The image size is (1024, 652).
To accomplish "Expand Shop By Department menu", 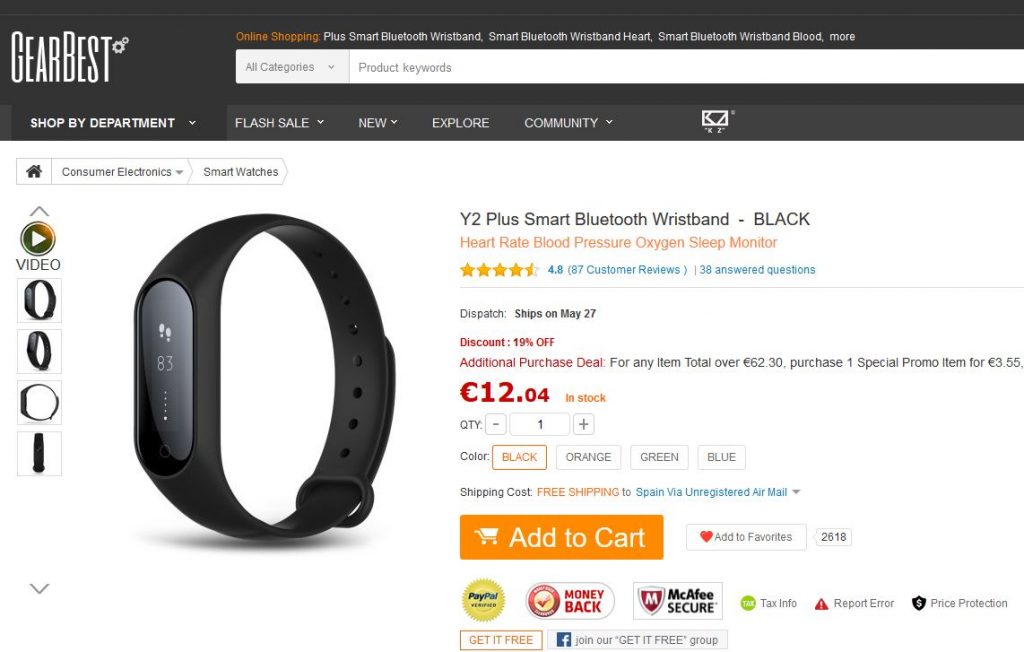I will click(x=113, y=123).
